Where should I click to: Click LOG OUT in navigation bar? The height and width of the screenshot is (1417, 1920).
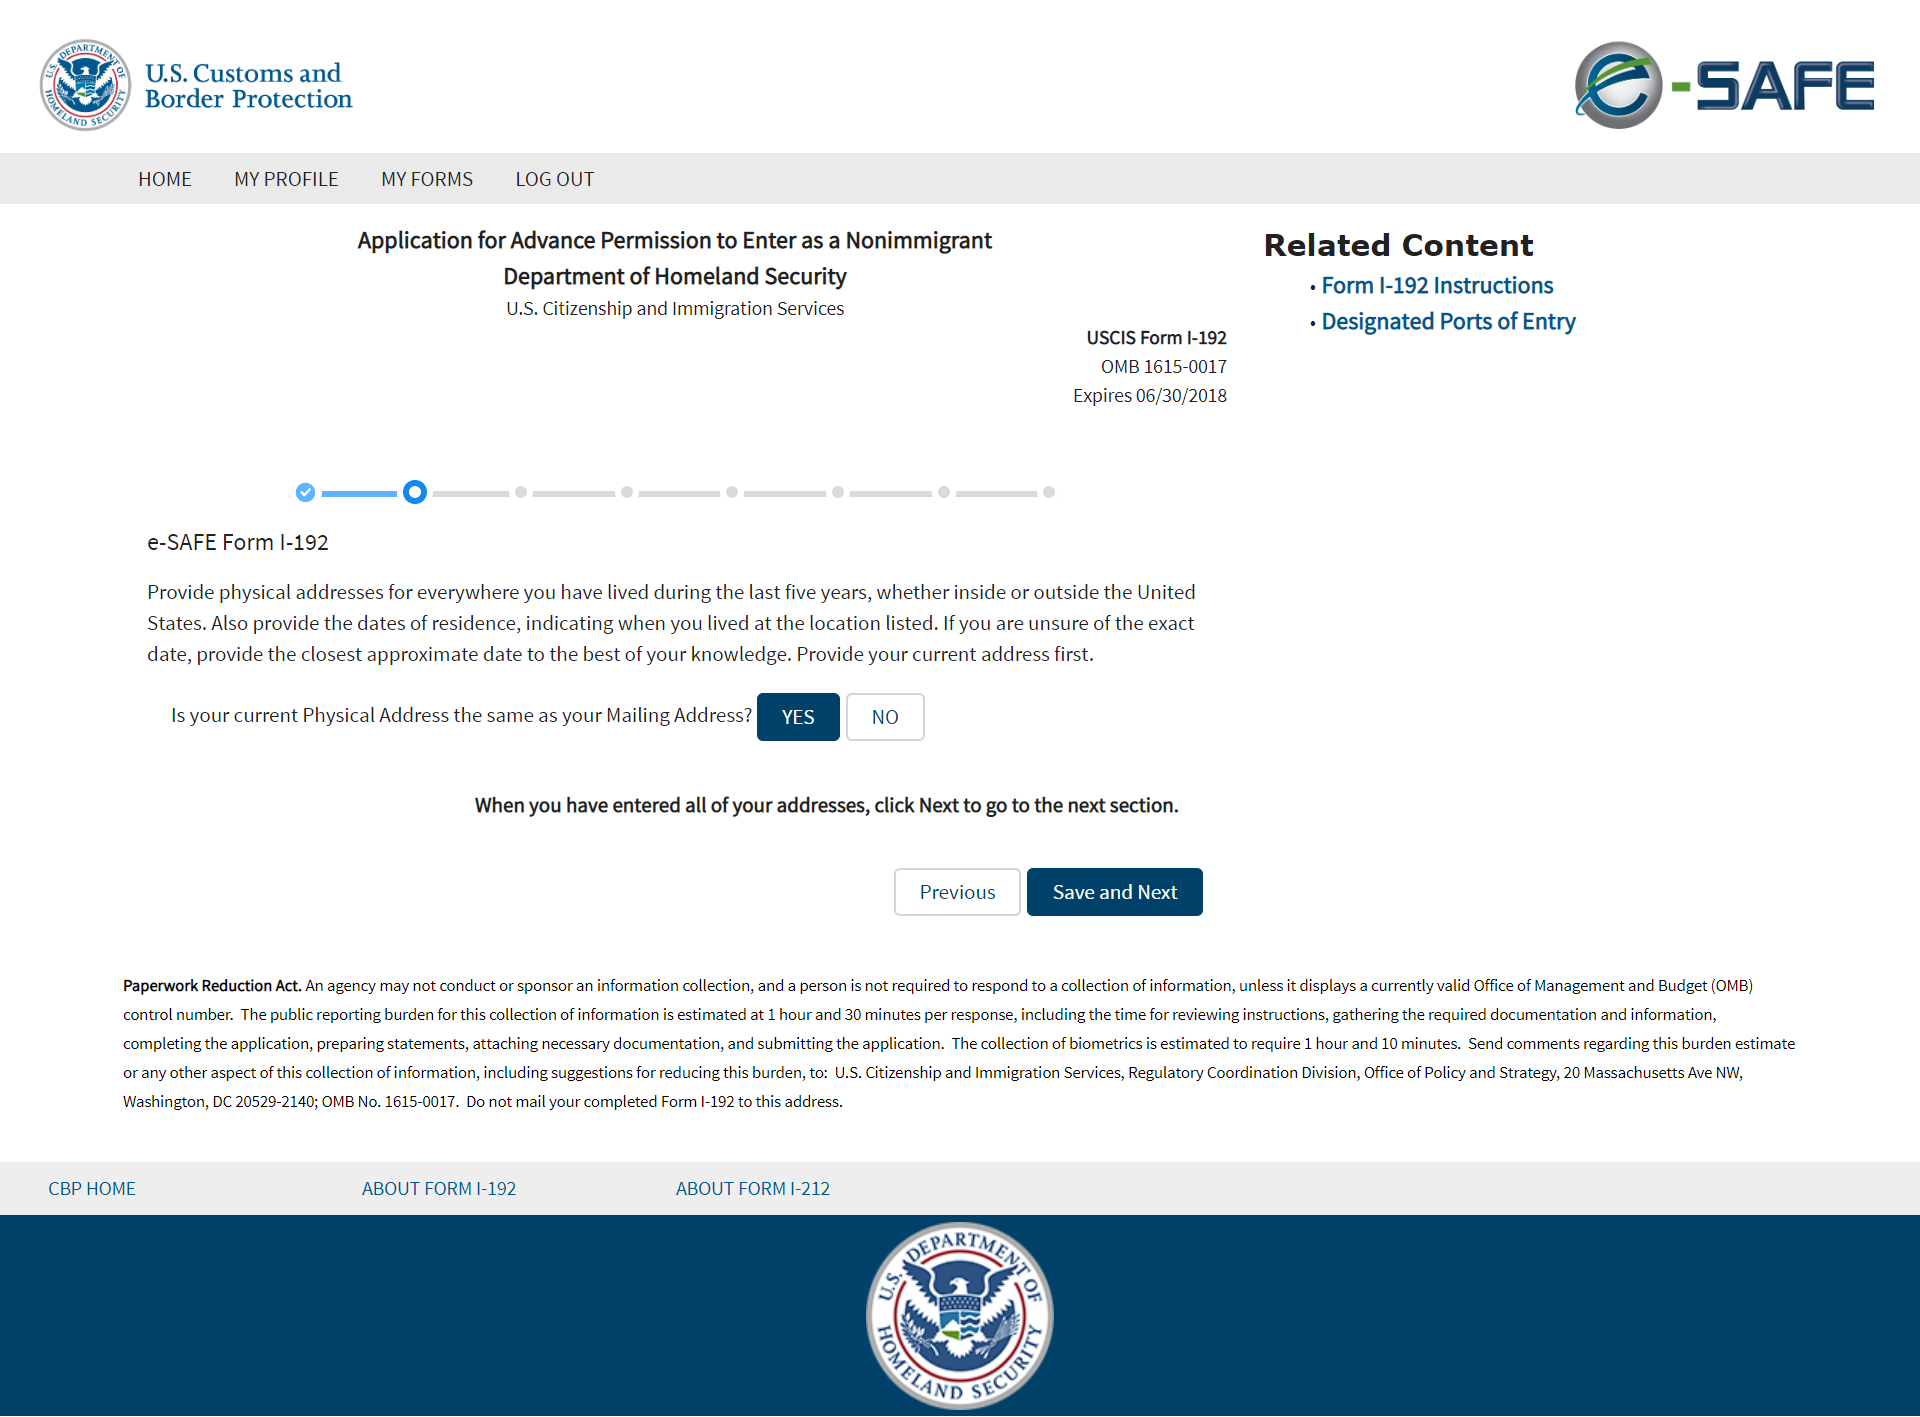(x=554, y=179)
